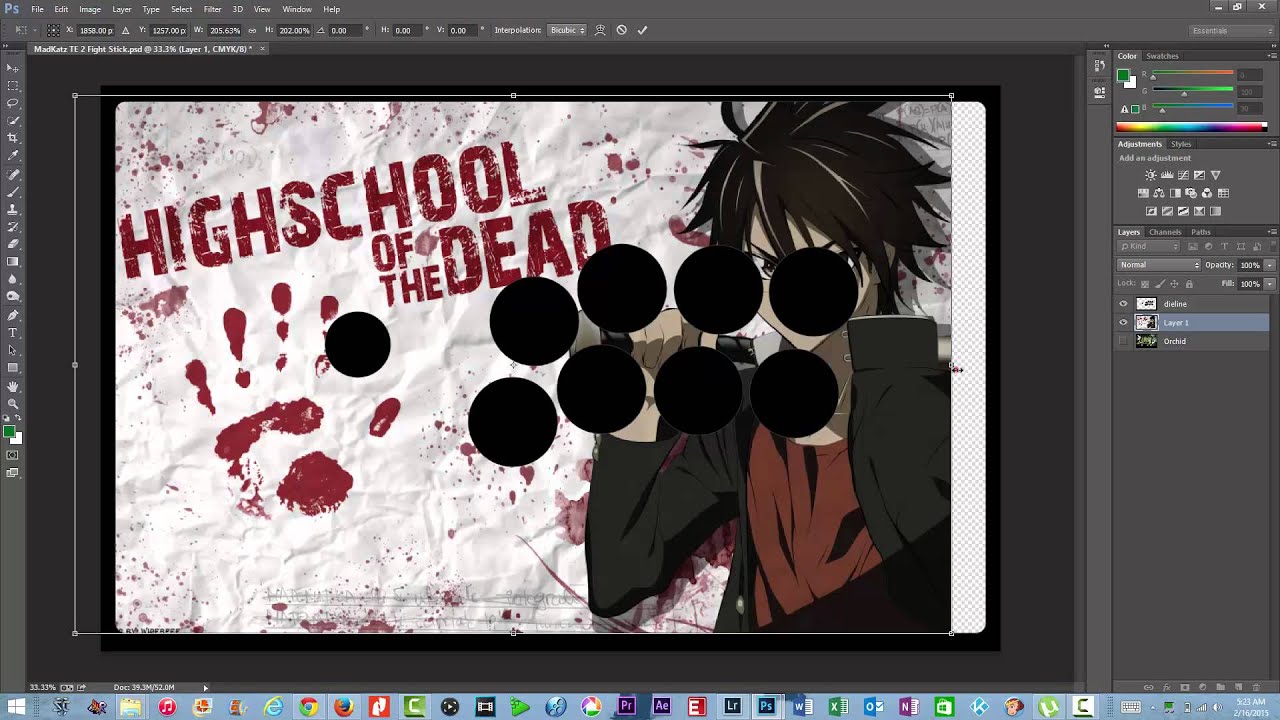The width and height of the screenshot is (1280, 720).
Task: Open the Interpolation dropdown
Action: (566, 30)
